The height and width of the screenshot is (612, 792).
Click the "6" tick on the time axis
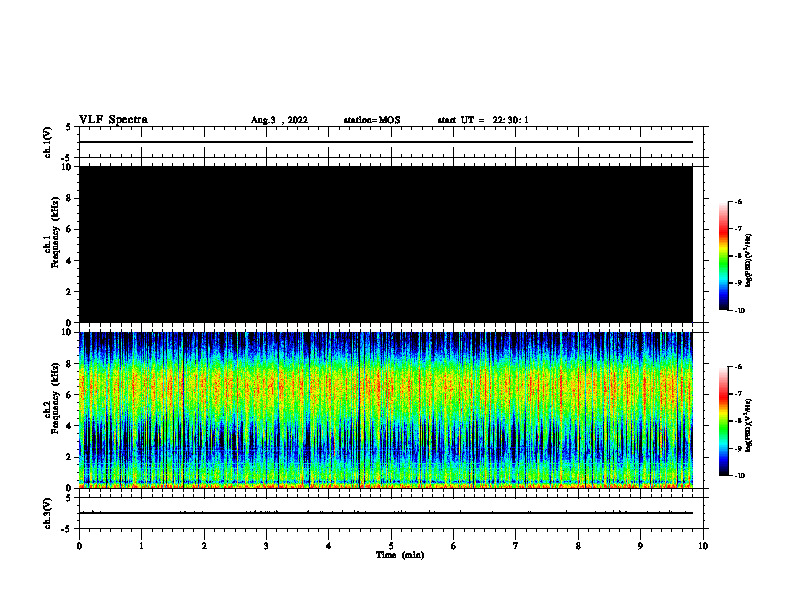click(x=454, y=546)
